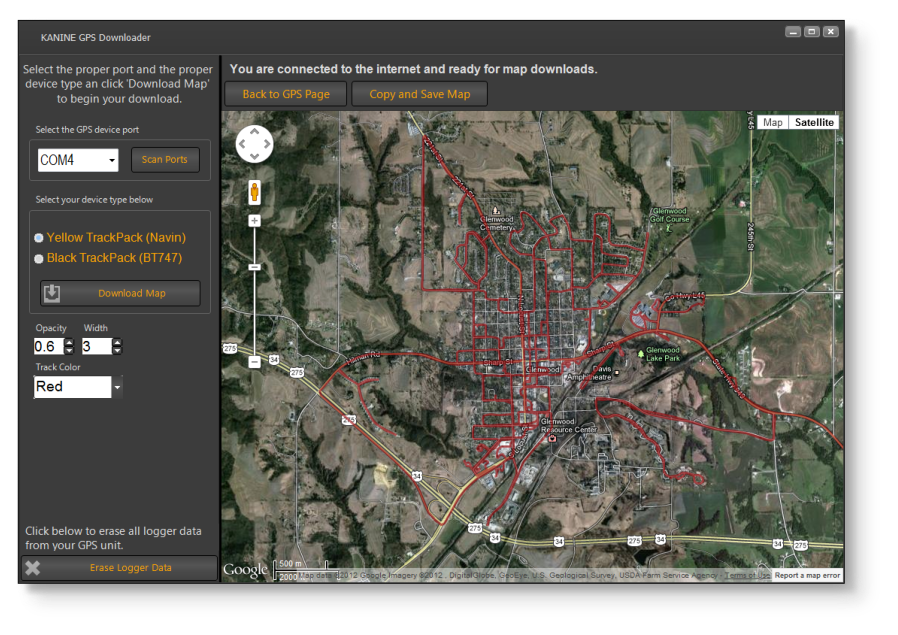
Task: Switch to Map view tab
Action: point(773,123)
